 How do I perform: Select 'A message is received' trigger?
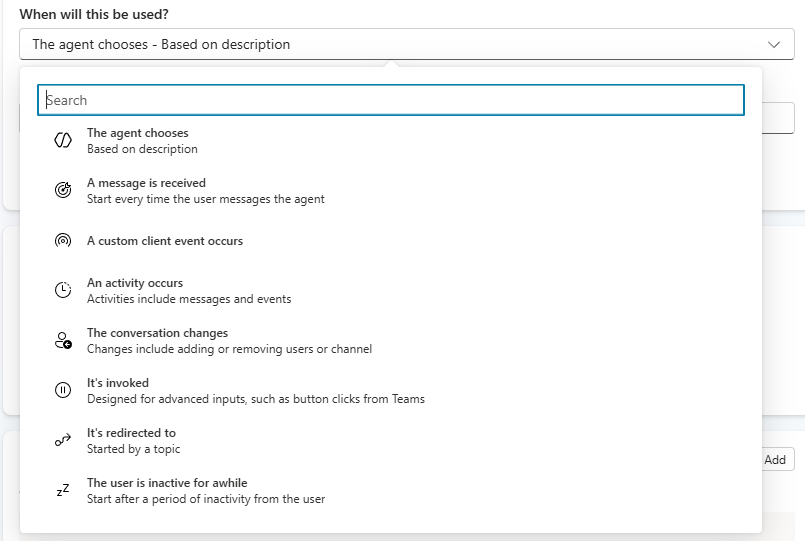tap(391, 190)
